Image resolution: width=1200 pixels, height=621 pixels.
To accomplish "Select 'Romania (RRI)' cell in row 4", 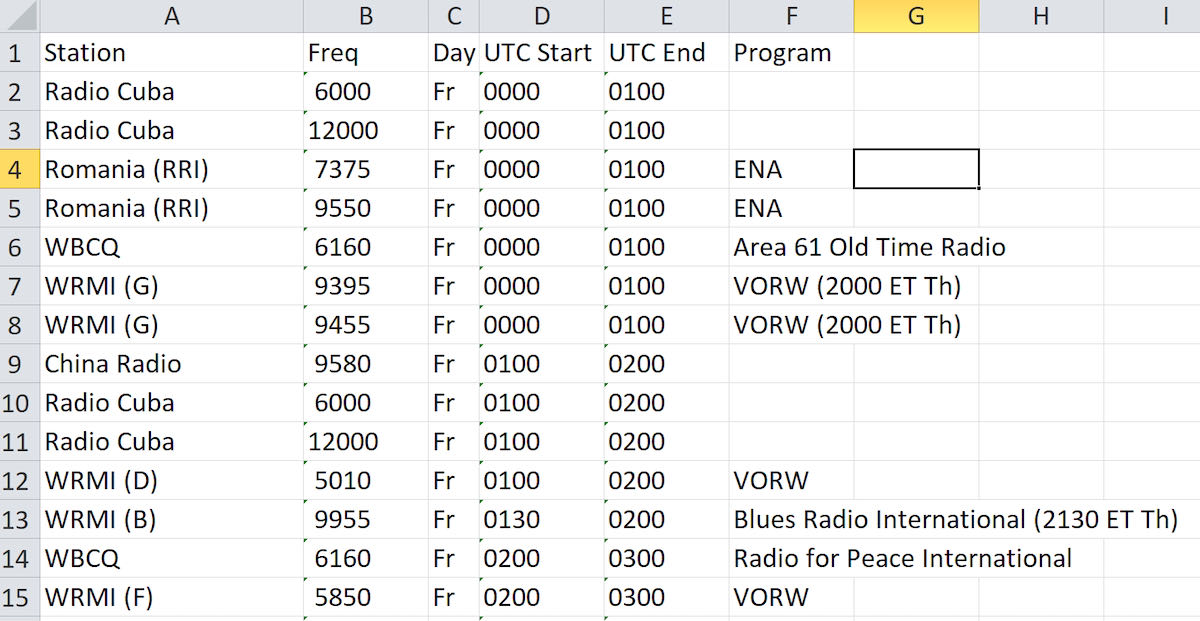I will click(x=172, y=169).
